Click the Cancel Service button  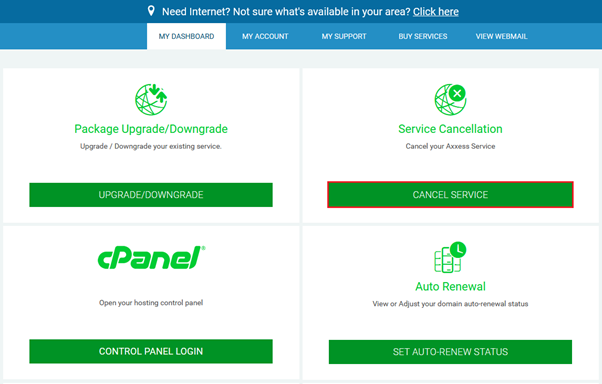tap(450, 195)
